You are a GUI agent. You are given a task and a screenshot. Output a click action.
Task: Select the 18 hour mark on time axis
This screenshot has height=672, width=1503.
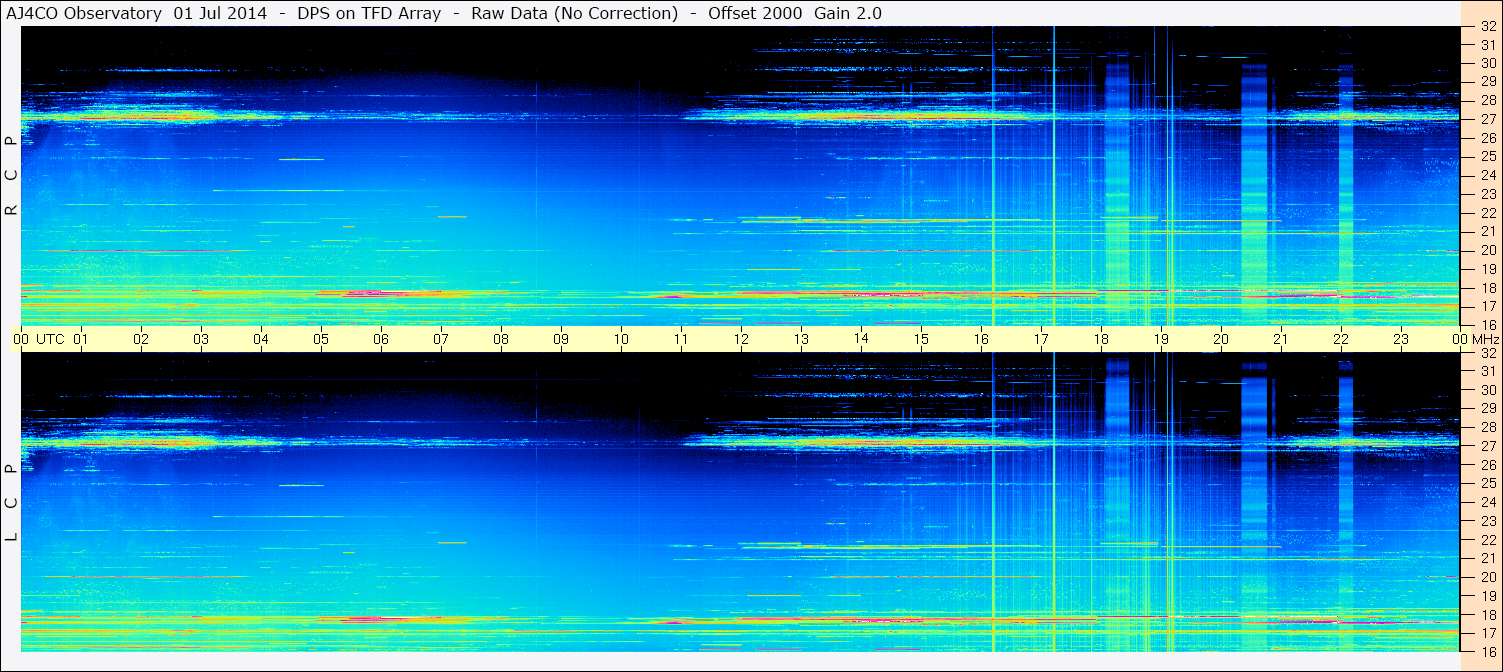click(x=1101, y=339)
